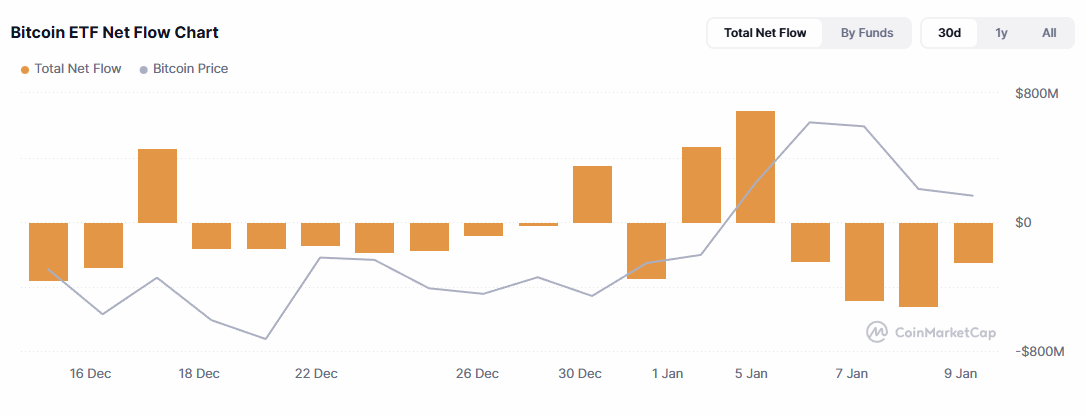Click the $800M y-axis label
This screenshot has height=416, width=1086.
click(1037, 94)
